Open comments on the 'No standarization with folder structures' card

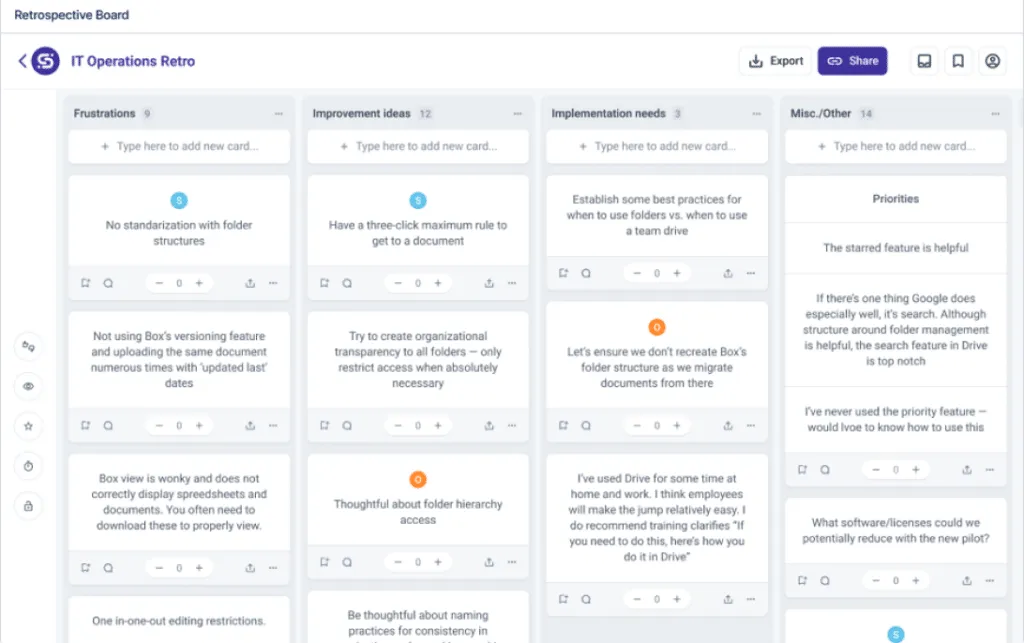click(x=108, y=283)
